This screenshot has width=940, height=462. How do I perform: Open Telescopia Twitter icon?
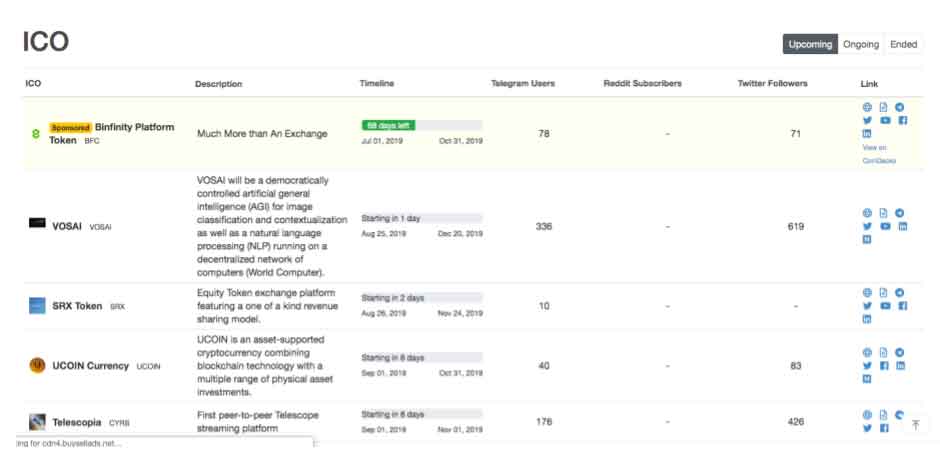point(867,428)
